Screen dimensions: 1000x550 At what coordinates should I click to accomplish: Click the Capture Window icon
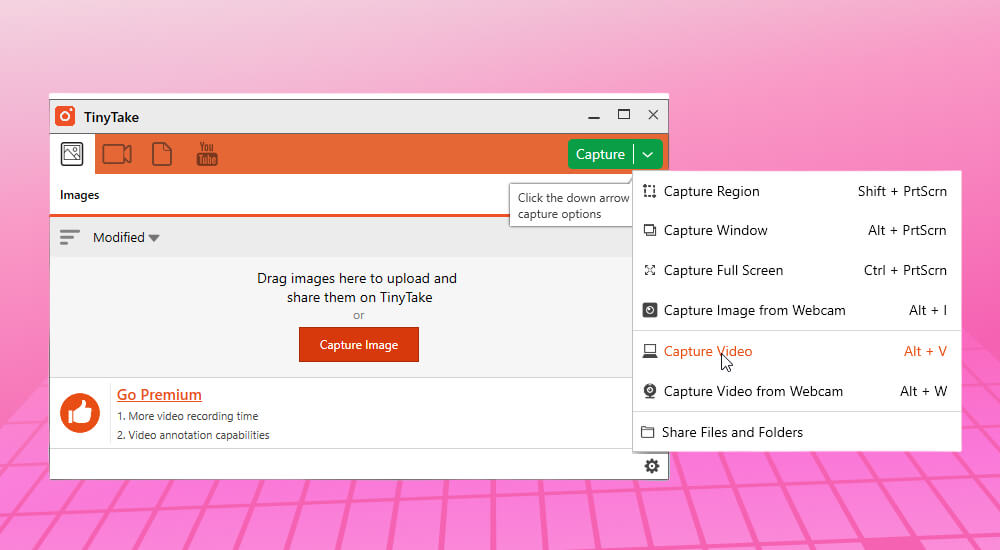pyautogui.click(x=649, y=230)
